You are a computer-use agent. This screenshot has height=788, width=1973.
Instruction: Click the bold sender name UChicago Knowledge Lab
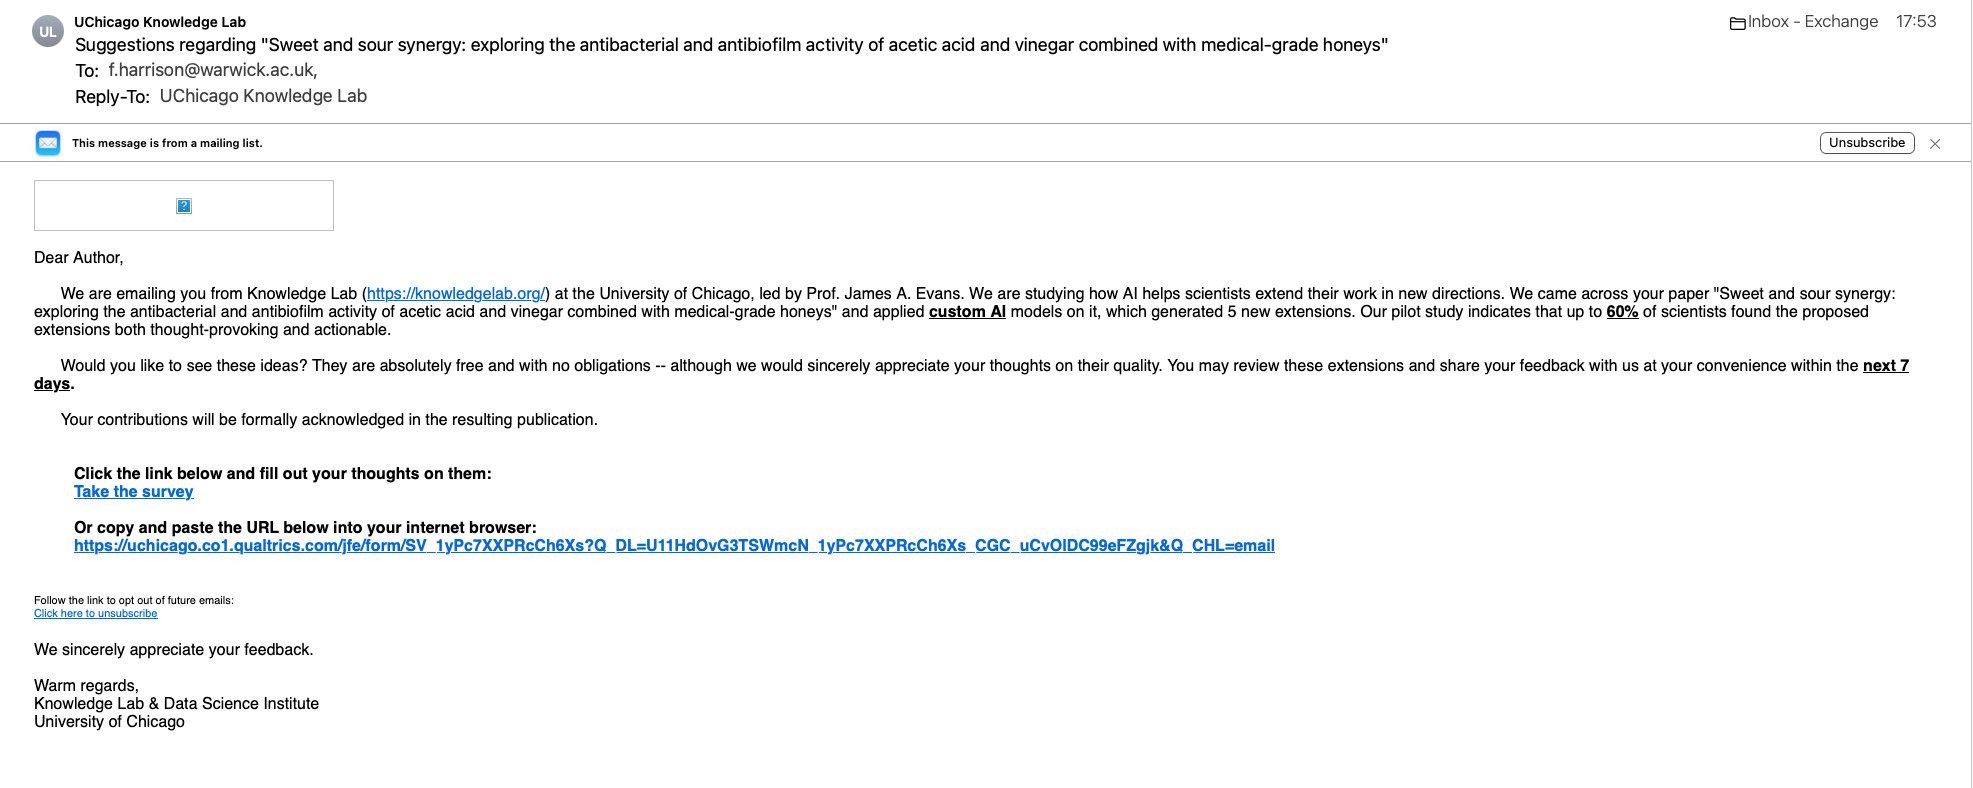click(160, 22)
